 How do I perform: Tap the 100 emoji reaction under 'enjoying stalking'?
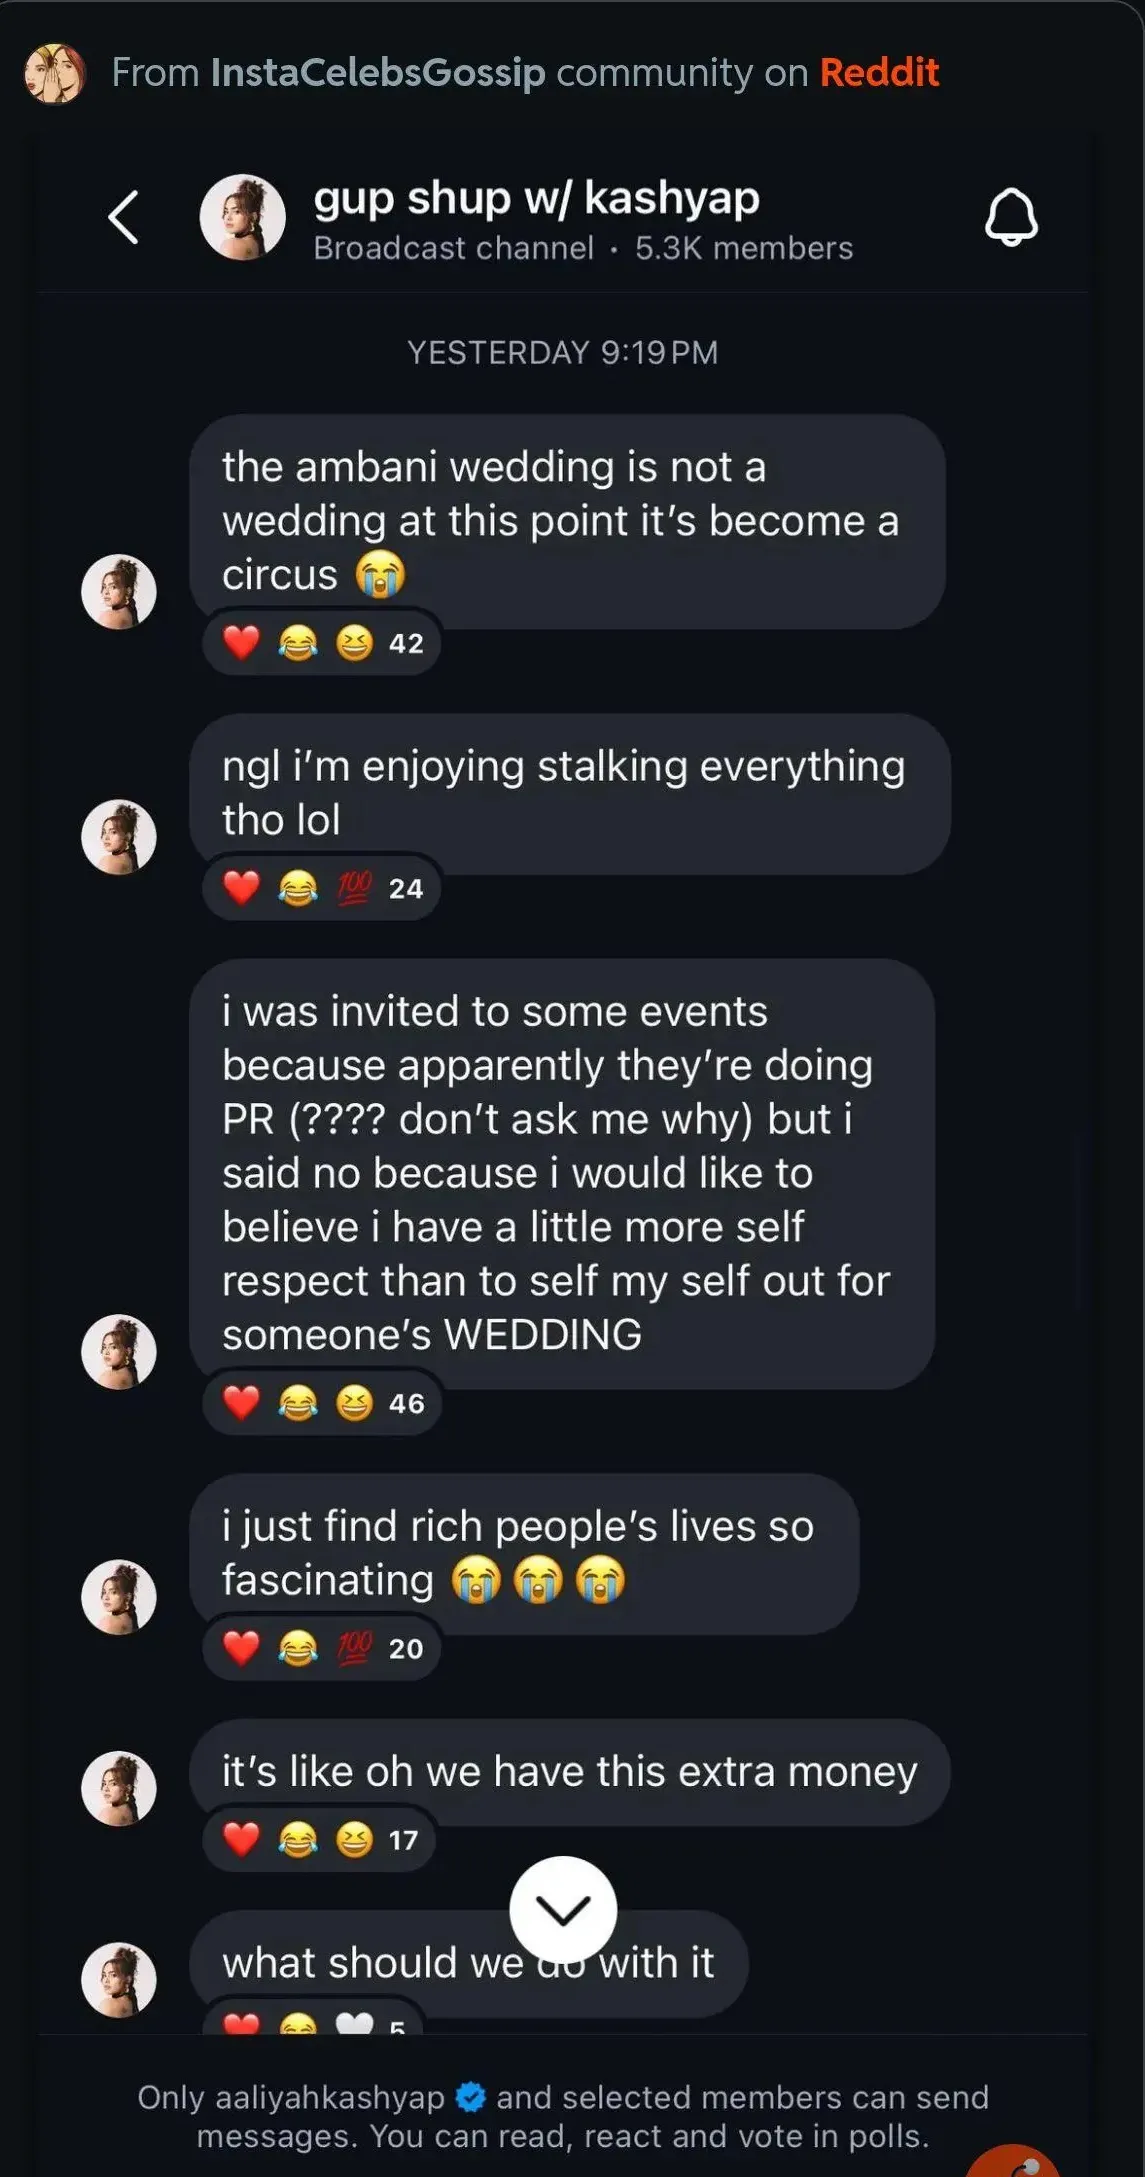(354, 887)
